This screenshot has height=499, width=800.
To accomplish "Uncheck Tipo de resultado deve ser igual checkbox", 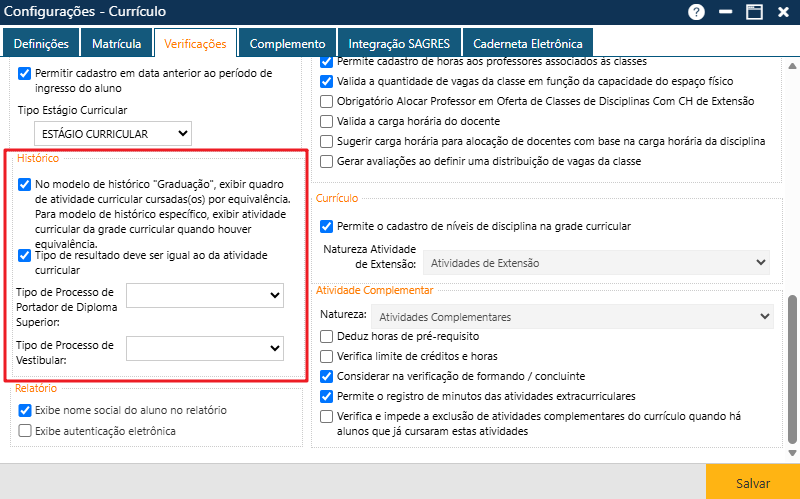I will (24, 256).
